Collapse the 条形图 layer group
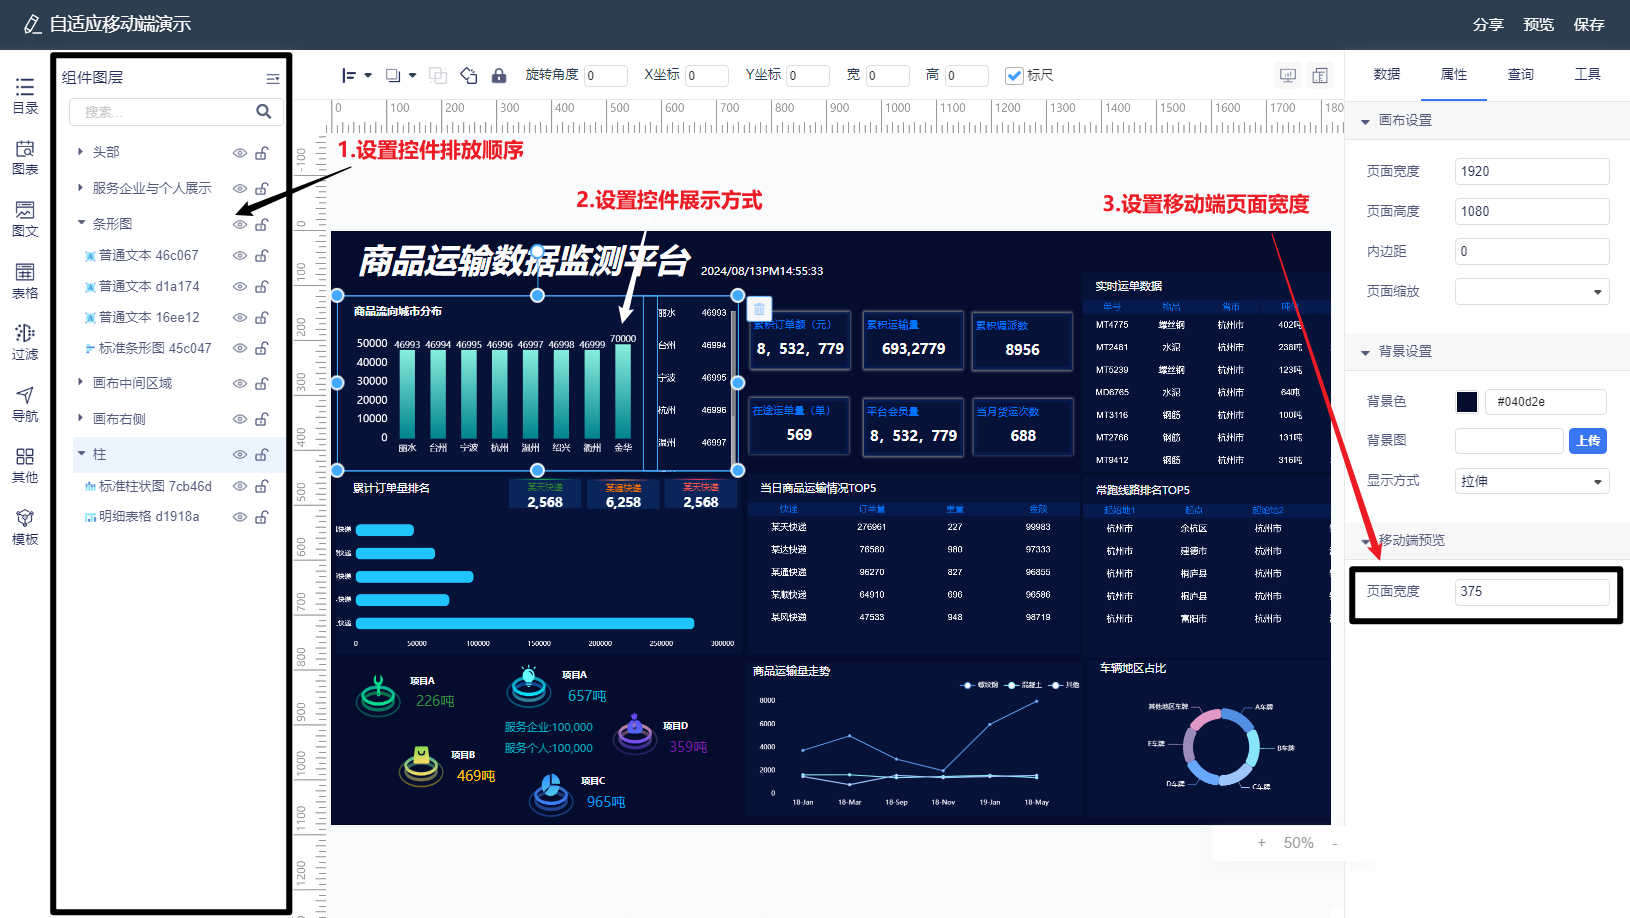 click(x=81, y=223)
